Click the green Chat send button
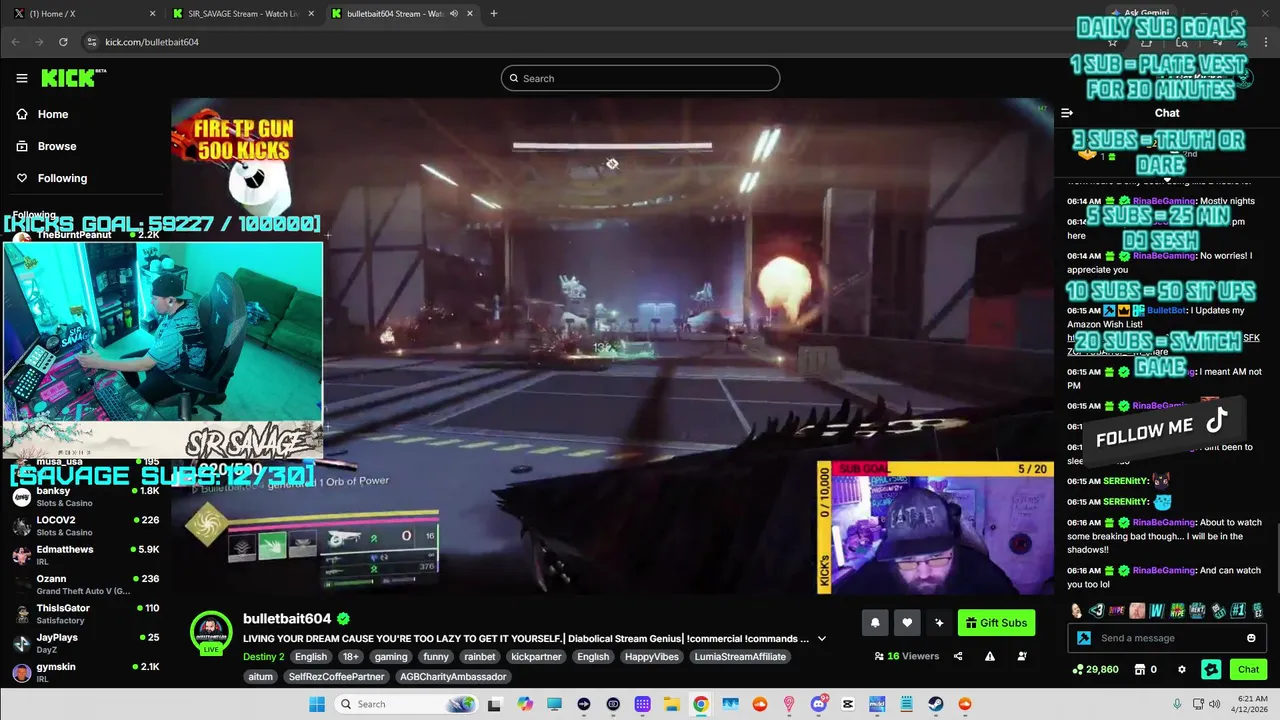The height and width of the screenshot is (720, 1280). pyautogui.click(x=1249, y=669)
